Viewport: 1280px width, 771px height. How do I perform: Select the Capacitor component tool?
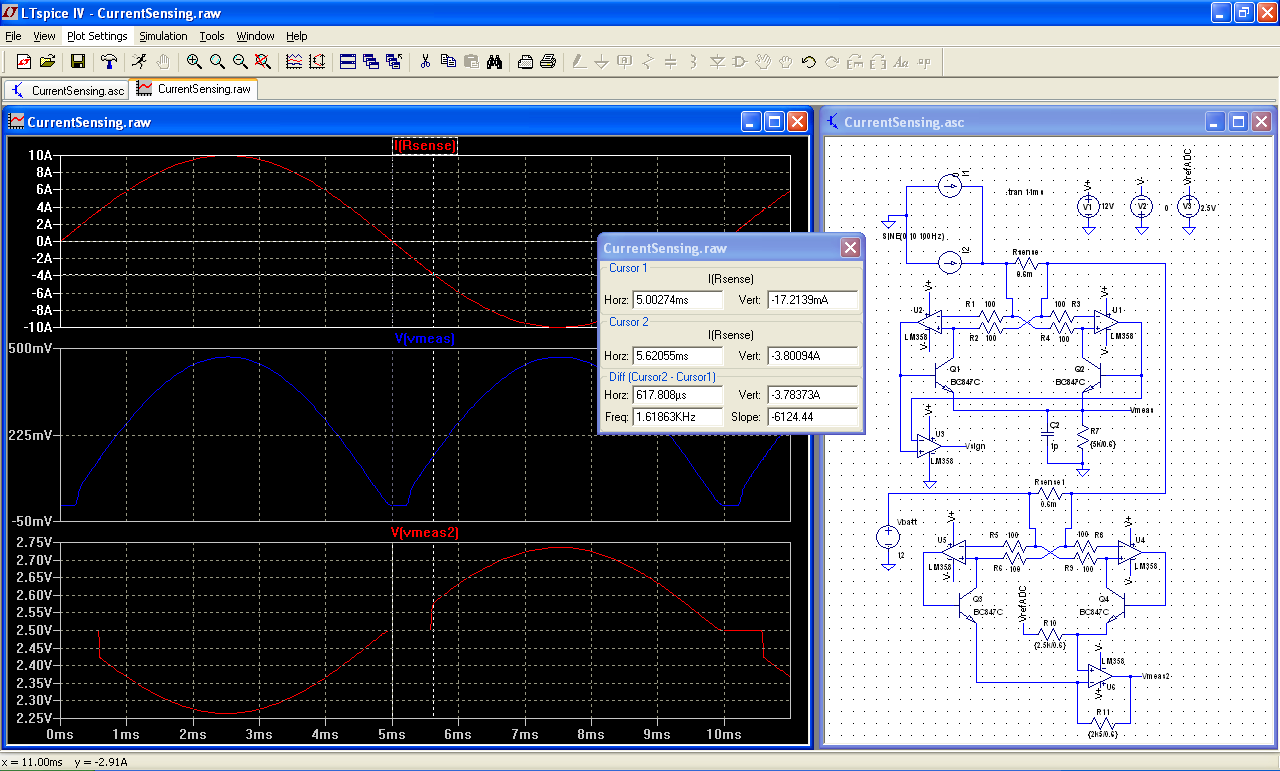pos(671,62)
